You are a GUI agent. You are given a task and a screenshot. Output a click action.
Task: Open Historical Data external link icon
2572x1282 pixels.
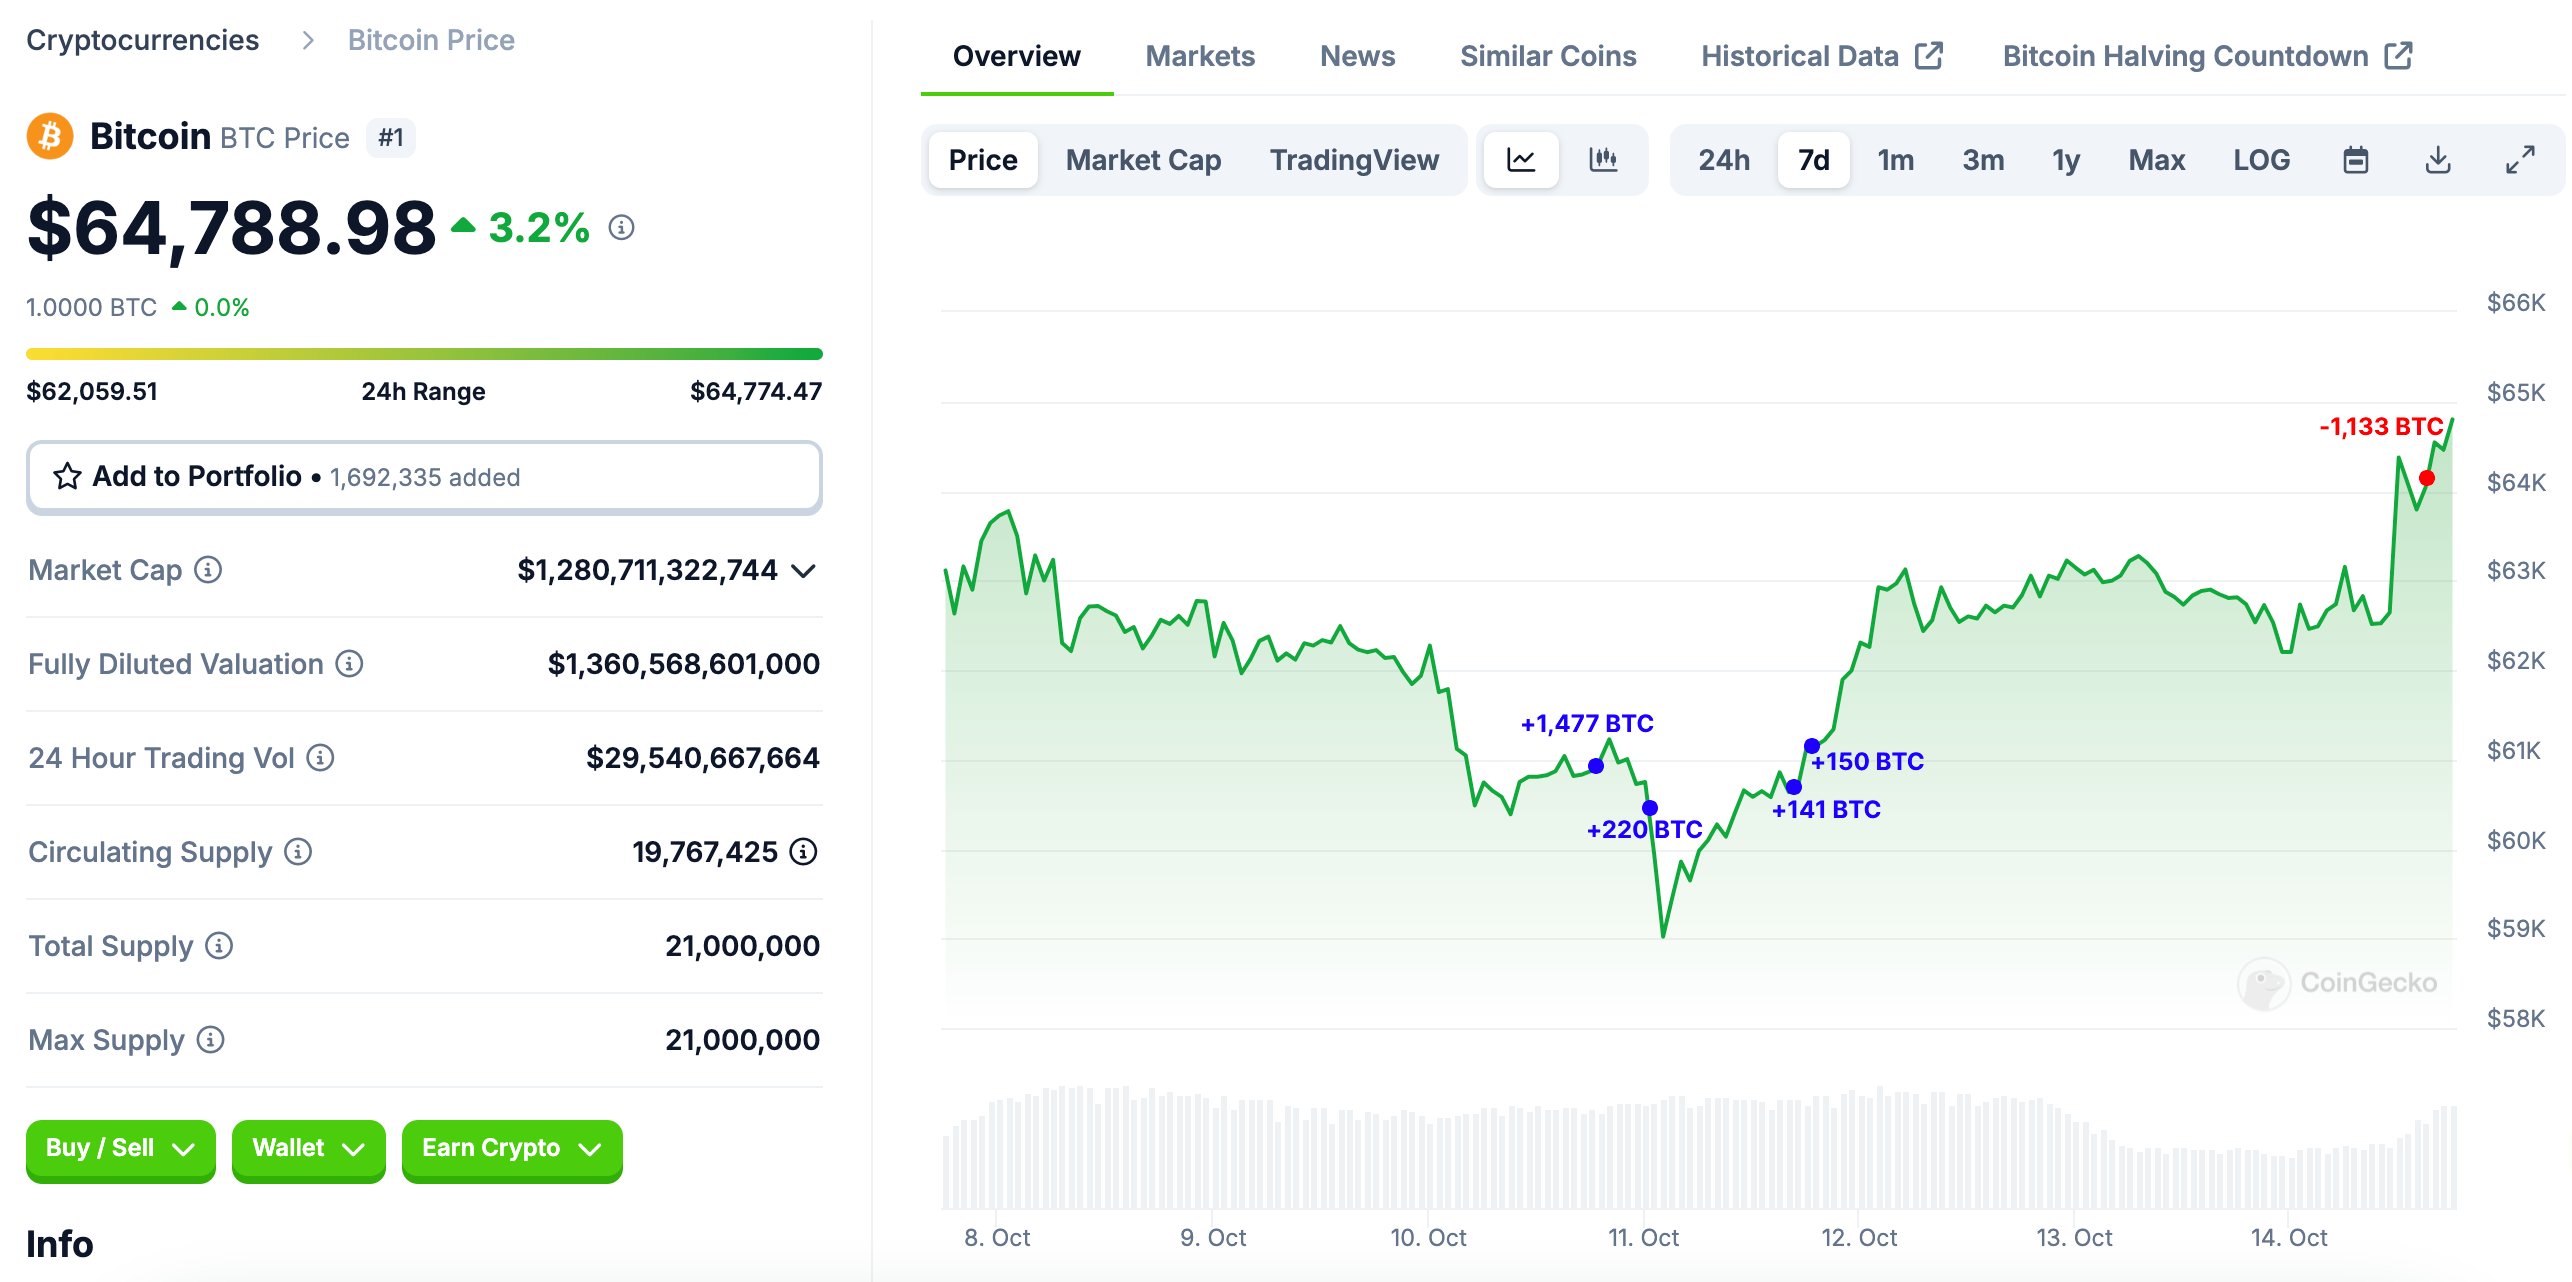pyautogui.click(x=1929, y=56)
